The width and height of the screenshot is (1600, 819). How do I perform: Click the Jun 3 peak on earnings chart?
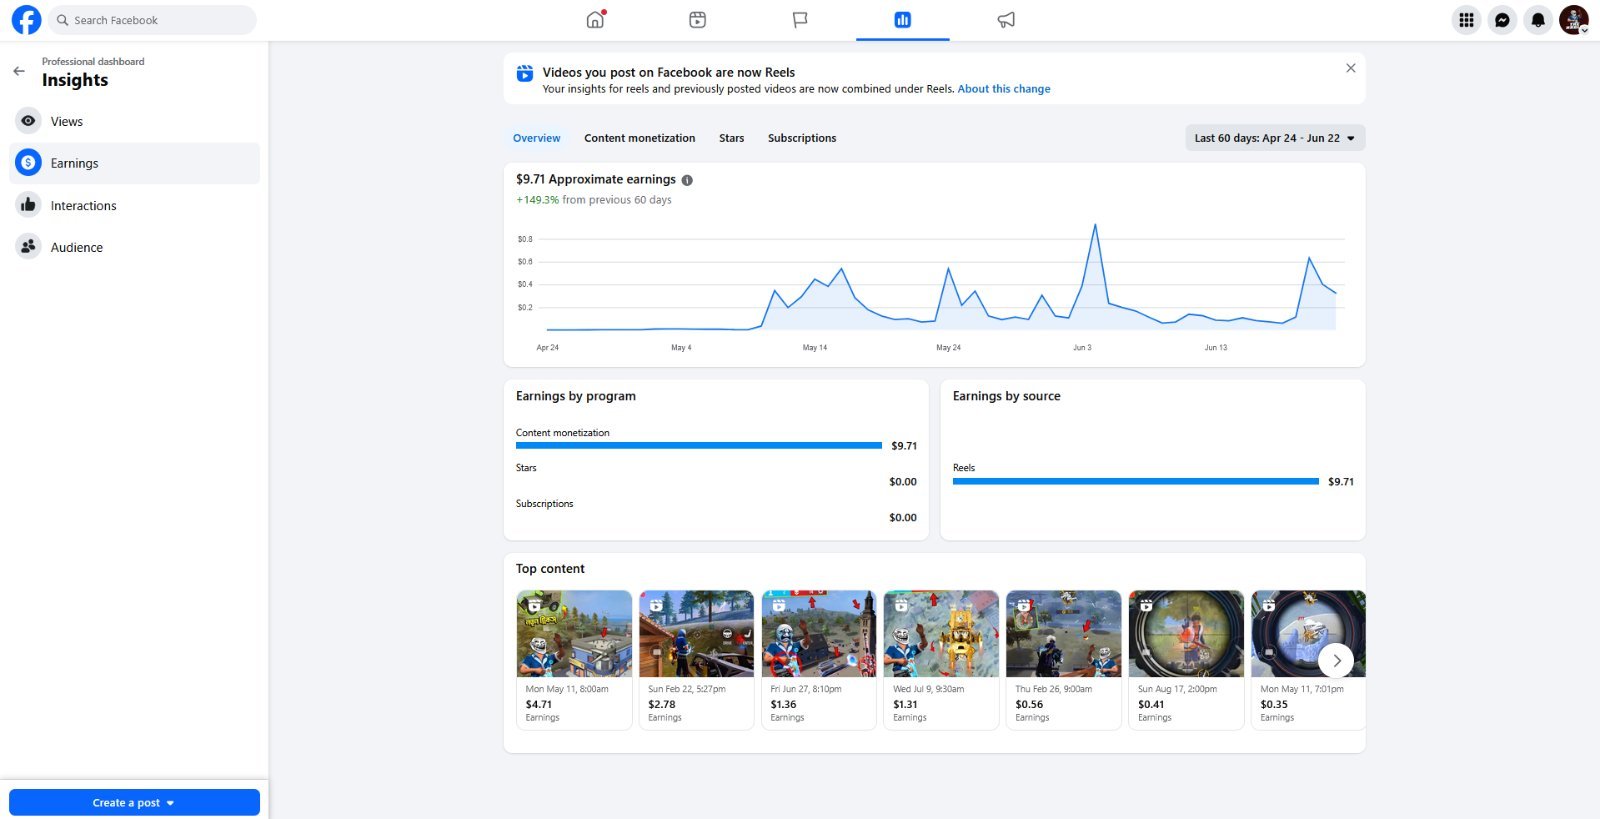[x=1095, y=226]
